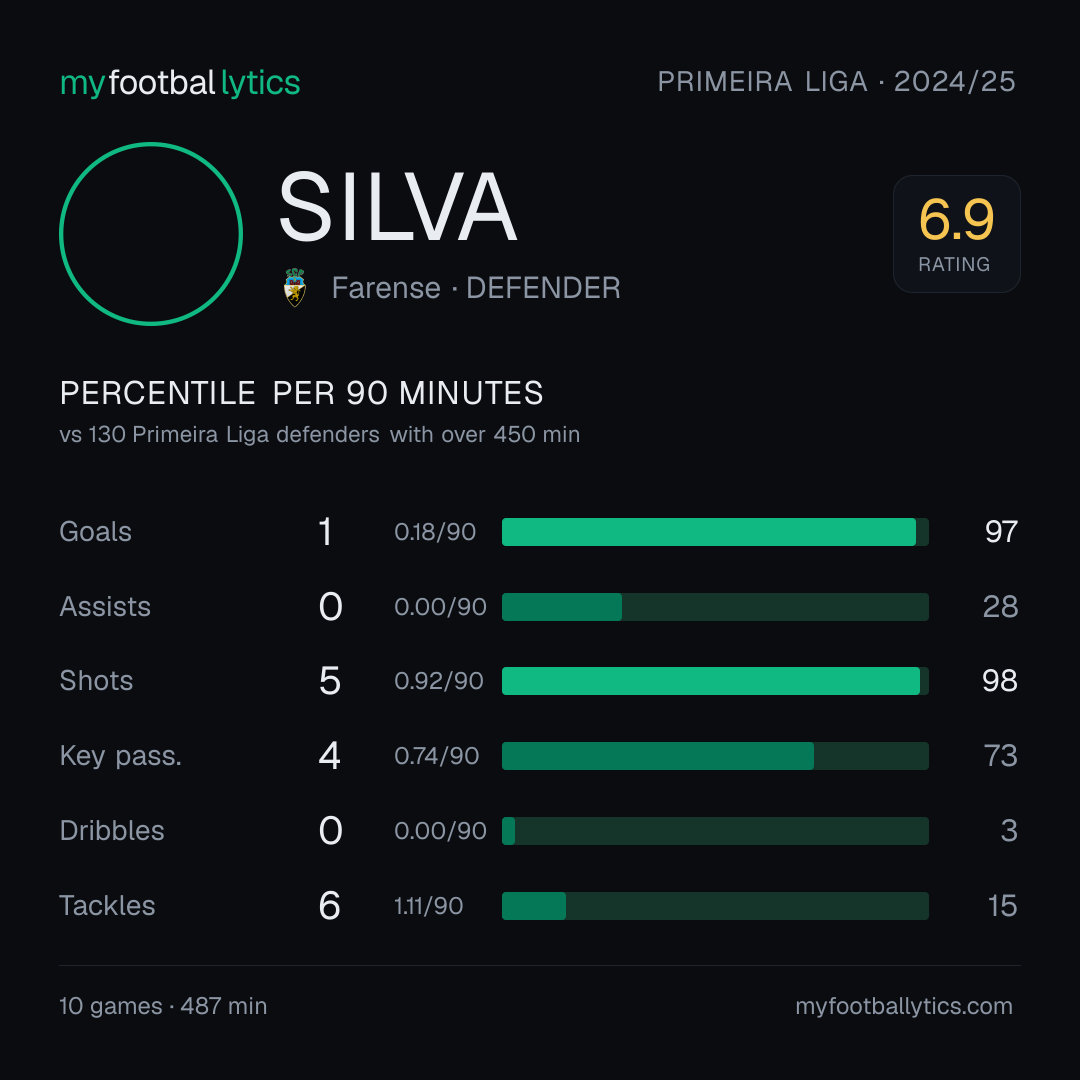Screen dimensions: 1080x1080
Task: Click the Tackles 1.11/90 value
Action: (x=428, y=906)
